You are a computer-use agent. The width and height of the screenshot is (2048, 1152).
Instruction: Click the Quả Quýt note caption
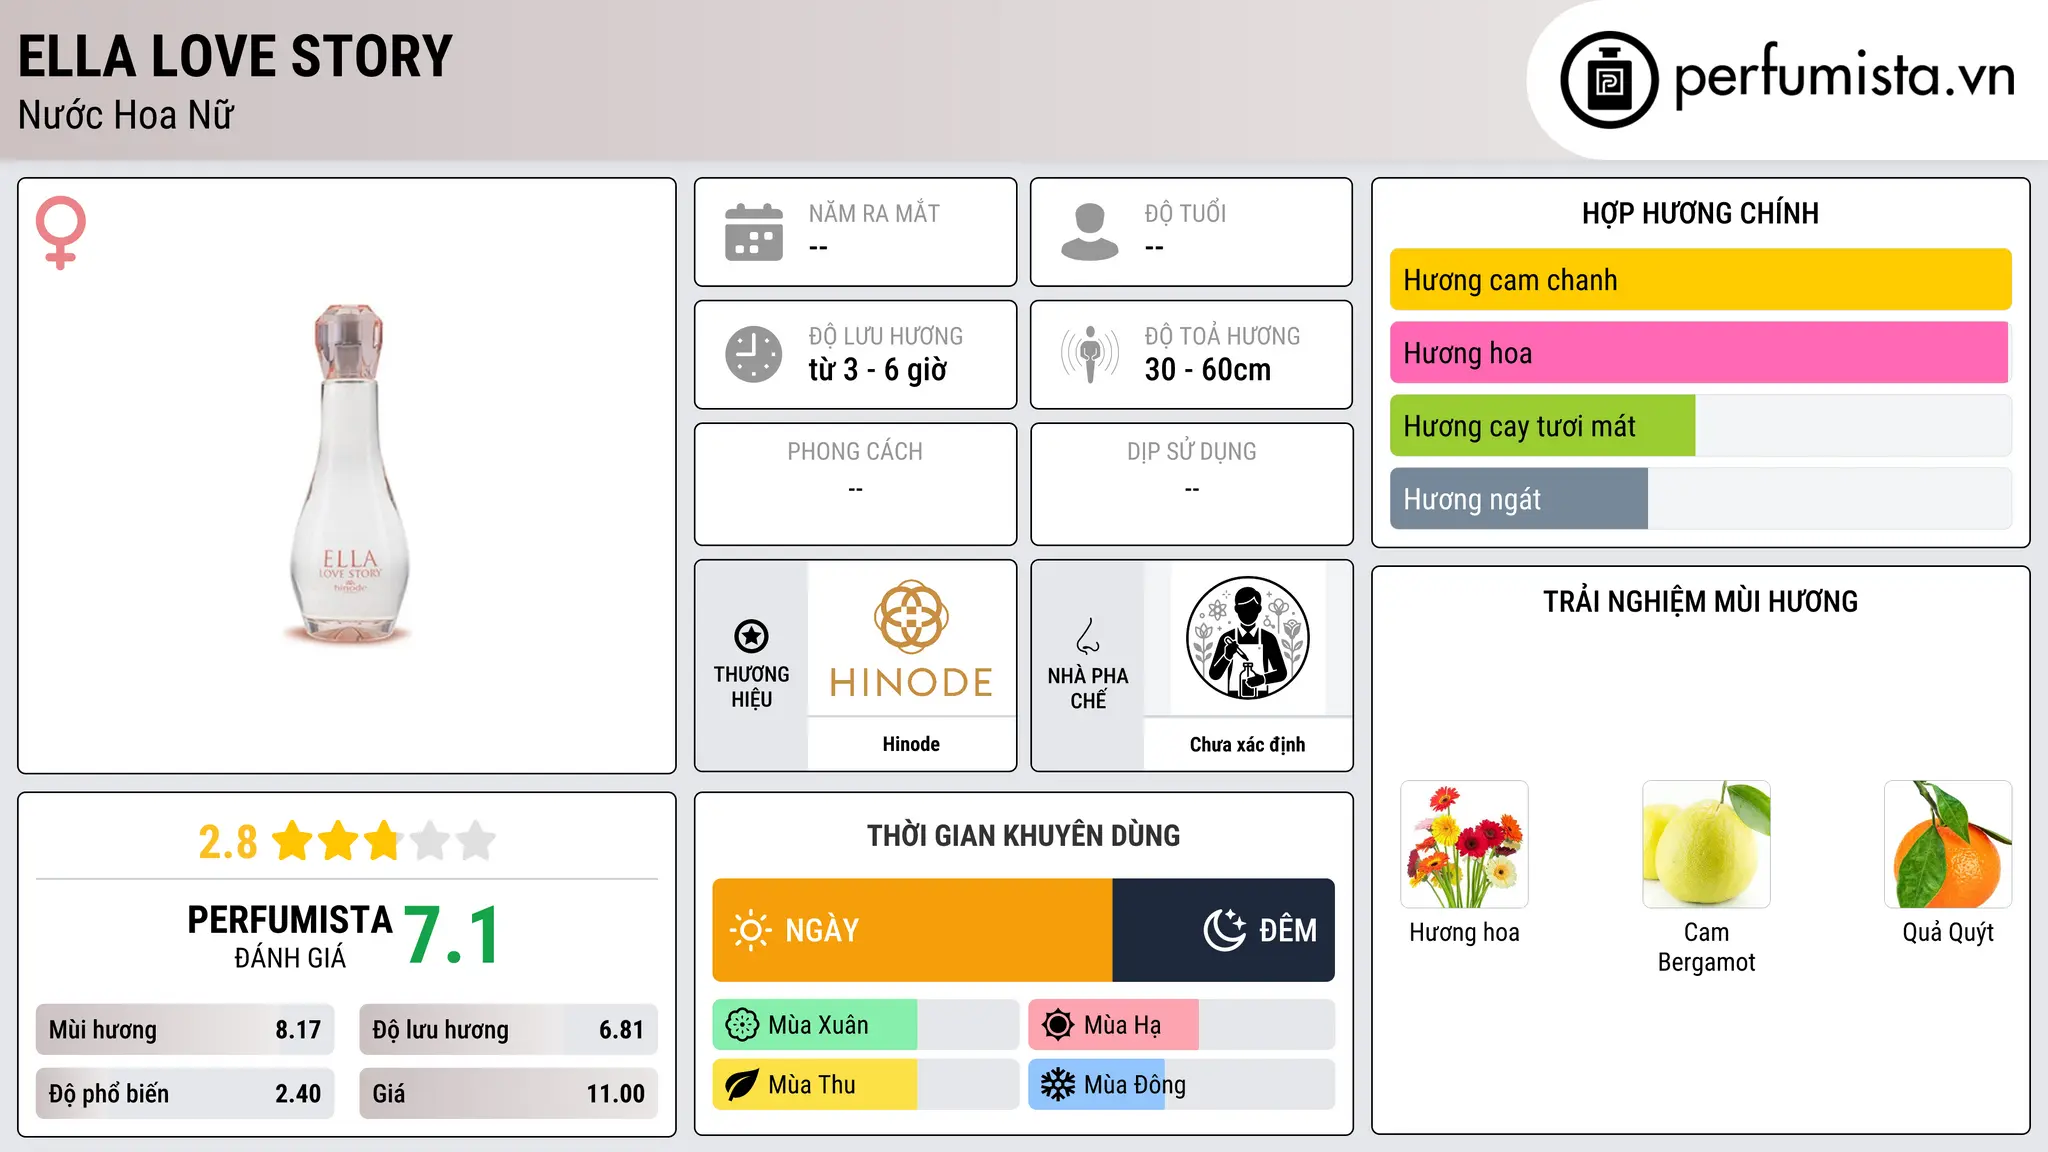[1948, 932]
